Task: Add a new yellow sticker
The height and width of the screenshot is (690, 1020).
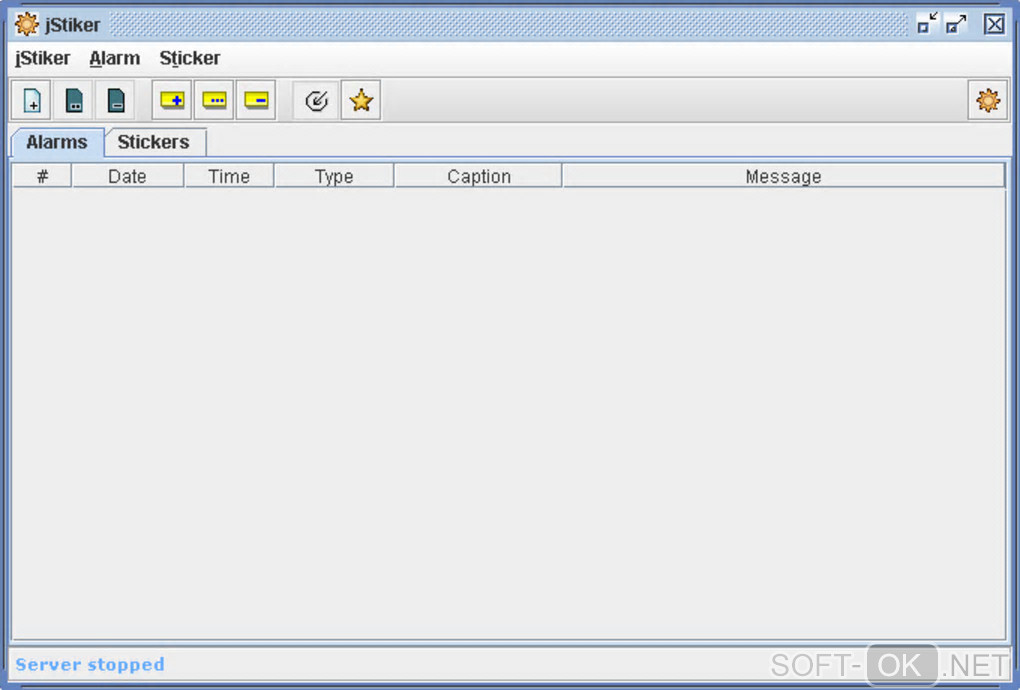Action: click(x=172, y=100)
